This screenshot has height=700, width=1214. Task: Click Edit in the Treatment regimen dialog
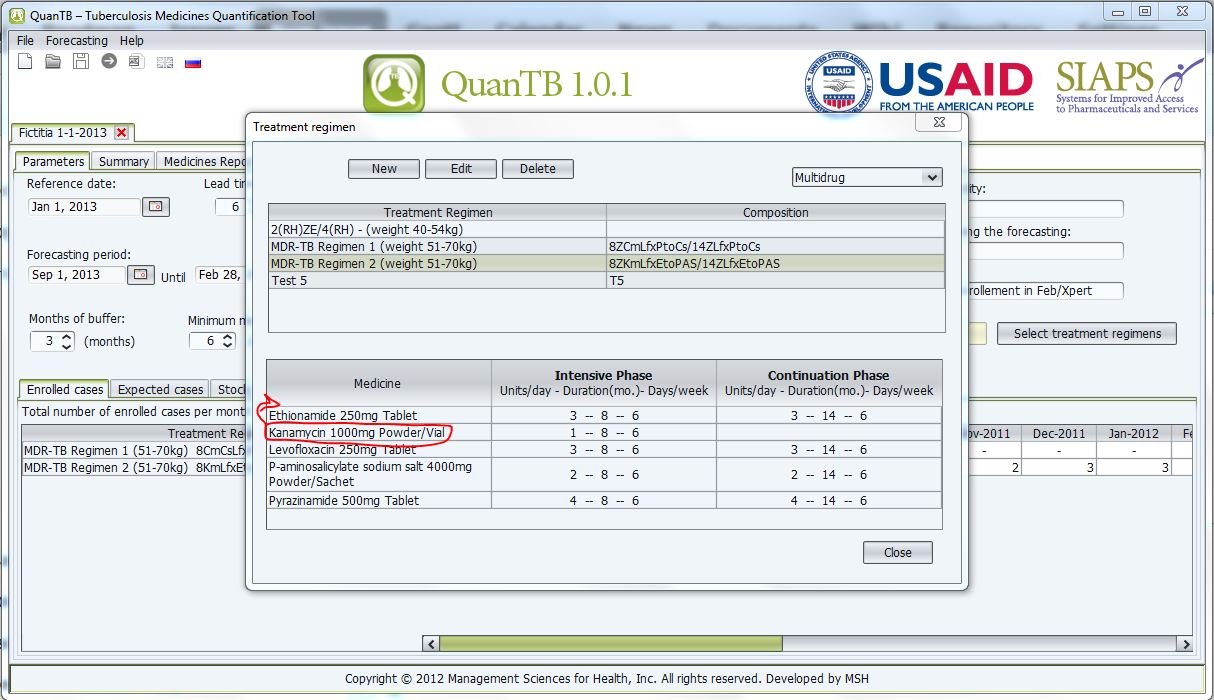(x=461, y=169)
